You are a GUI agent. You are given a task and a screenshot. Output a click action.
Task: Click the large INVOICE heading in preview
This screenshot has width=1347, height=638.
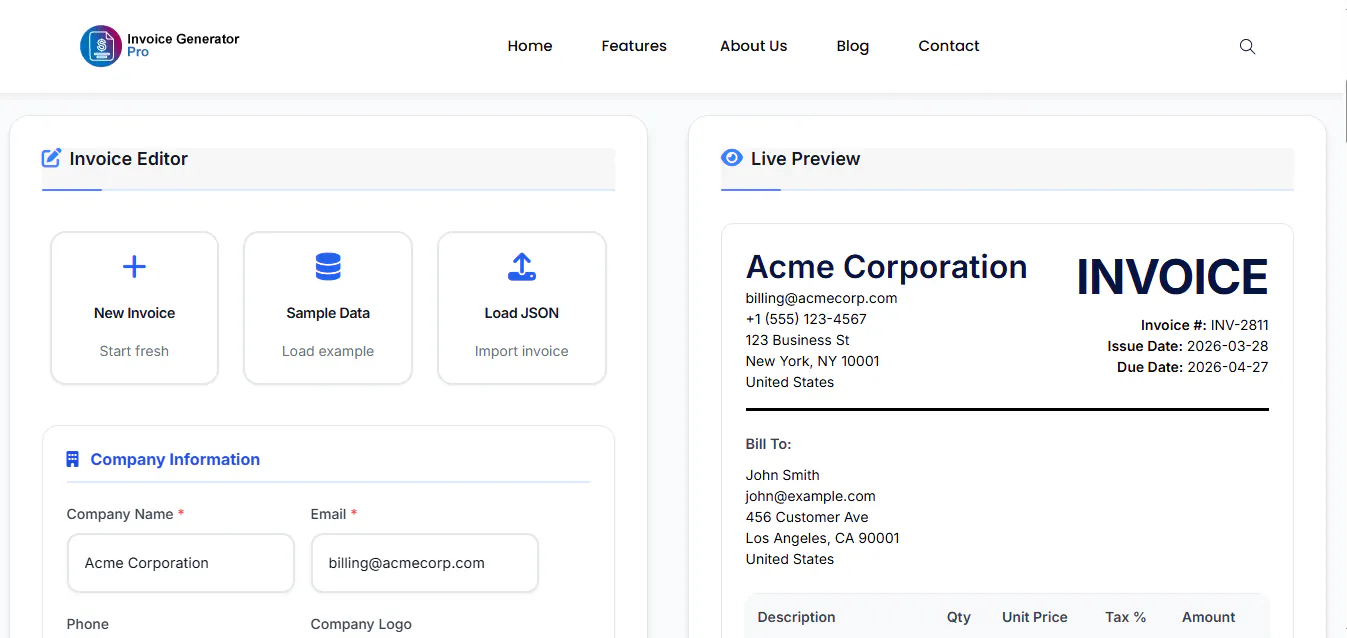coord(1172,277)
